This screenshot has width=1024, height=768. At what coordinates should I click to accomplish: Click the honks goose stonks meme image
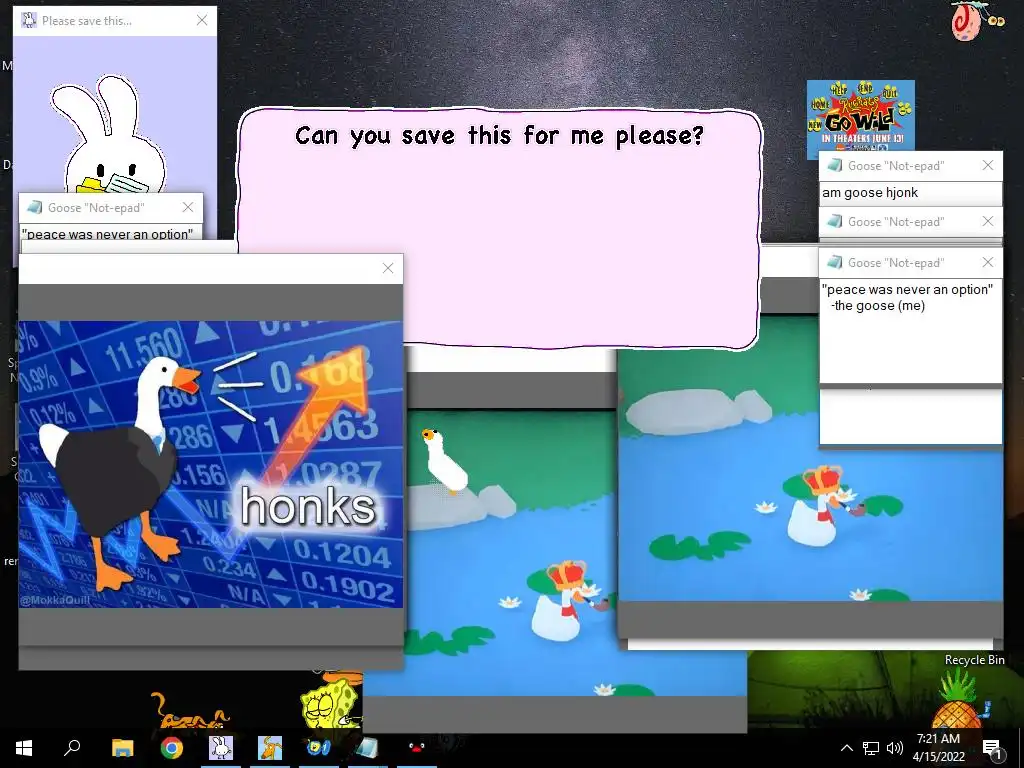click(x=210, y=464)
